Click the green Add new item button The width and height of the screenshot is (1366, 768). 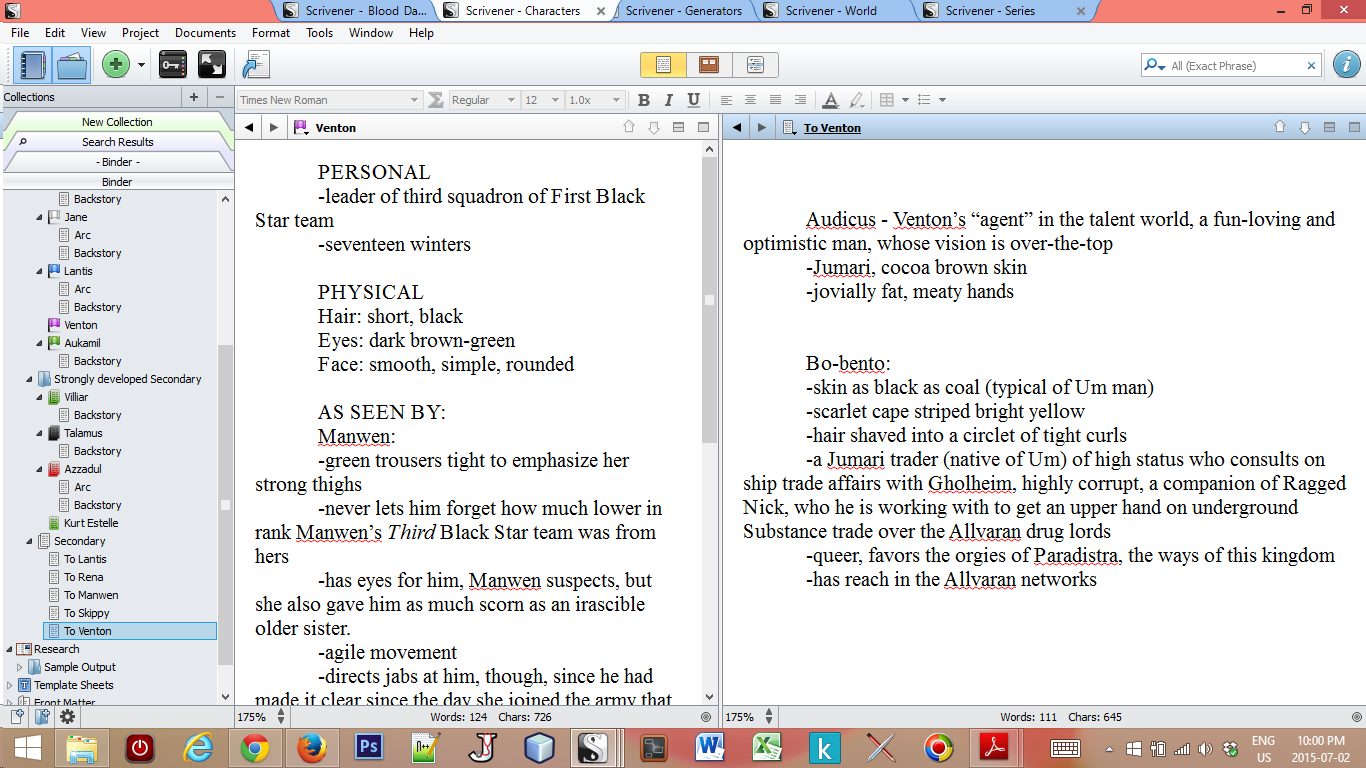(115, 65)
